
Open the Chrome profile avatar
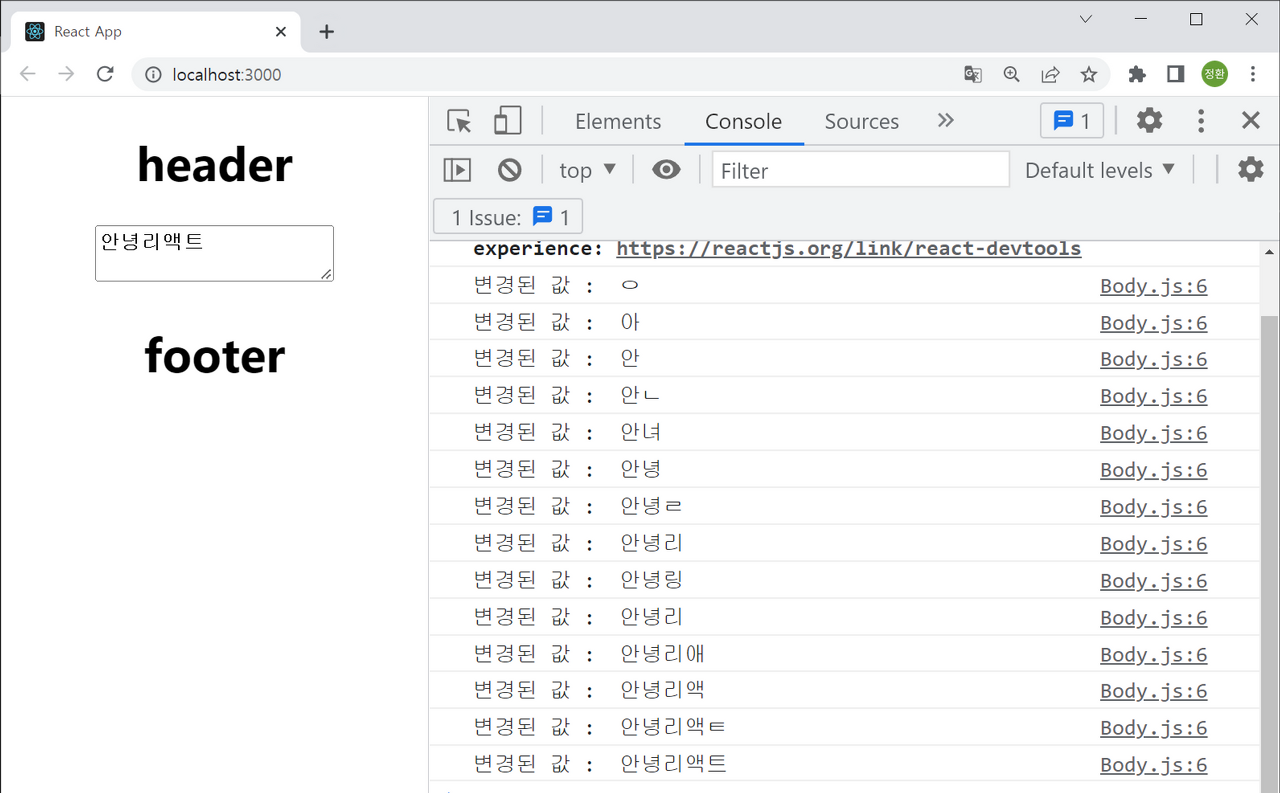click(x=1215, y=74)
